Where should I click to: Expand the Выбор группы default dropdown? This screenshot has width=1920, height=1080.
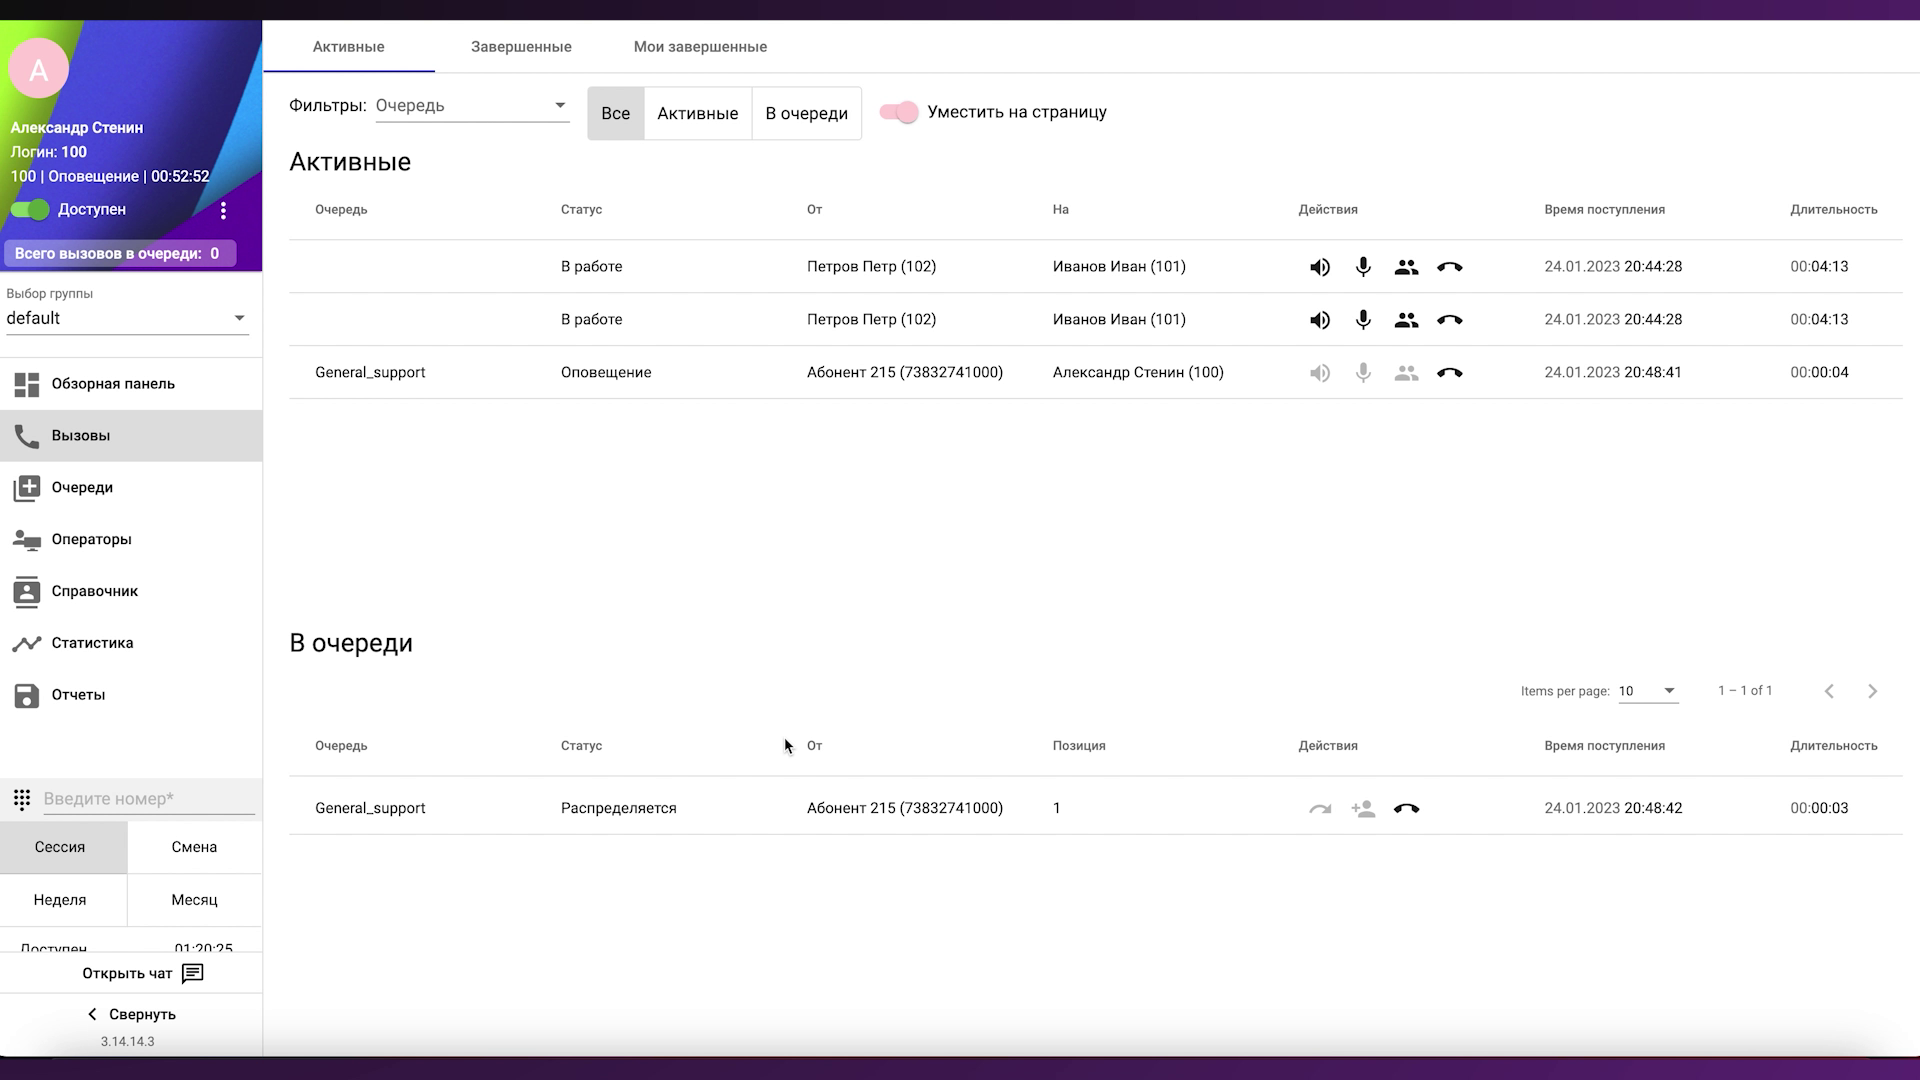click(x=127, y=318)
